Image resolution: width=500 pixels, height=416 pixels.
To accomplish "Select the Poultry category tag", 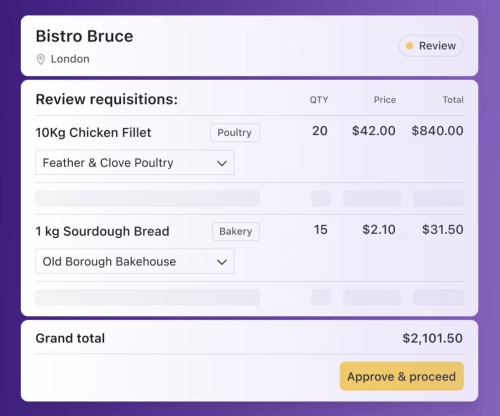I will coord(235,133).
